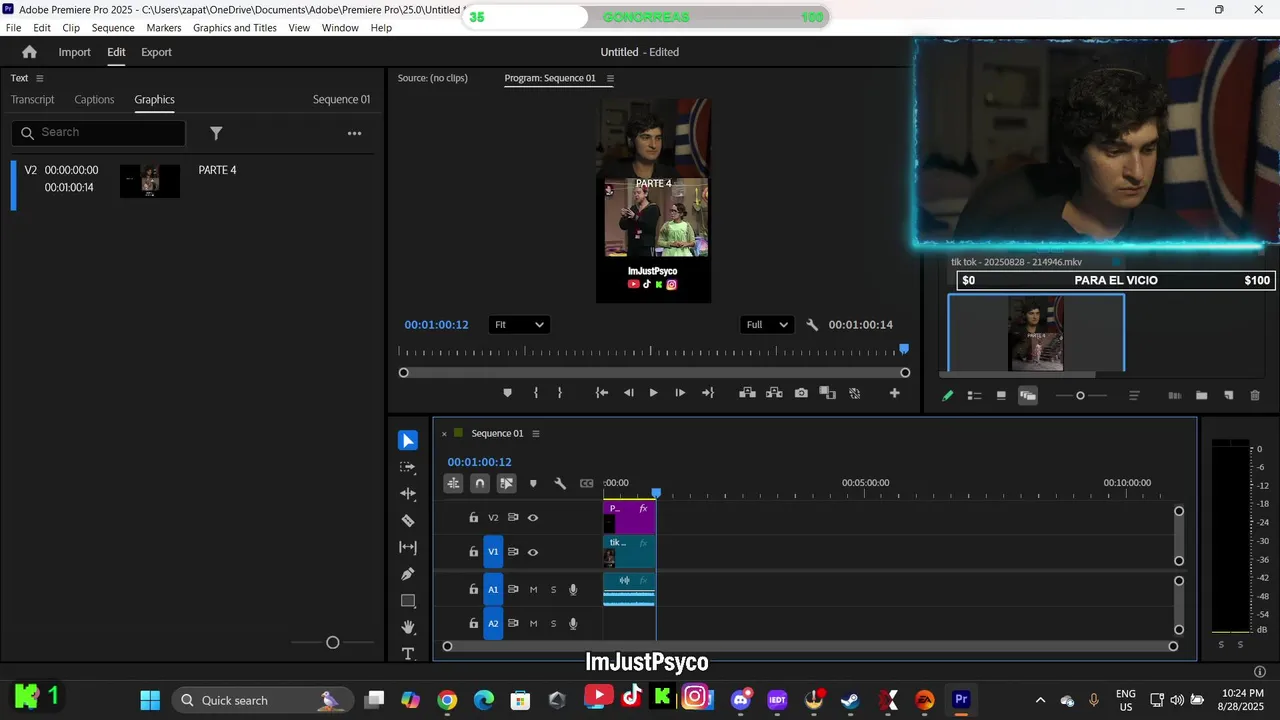Toggle V1 track output eye
1280x720 pixels.
(533, 552)
